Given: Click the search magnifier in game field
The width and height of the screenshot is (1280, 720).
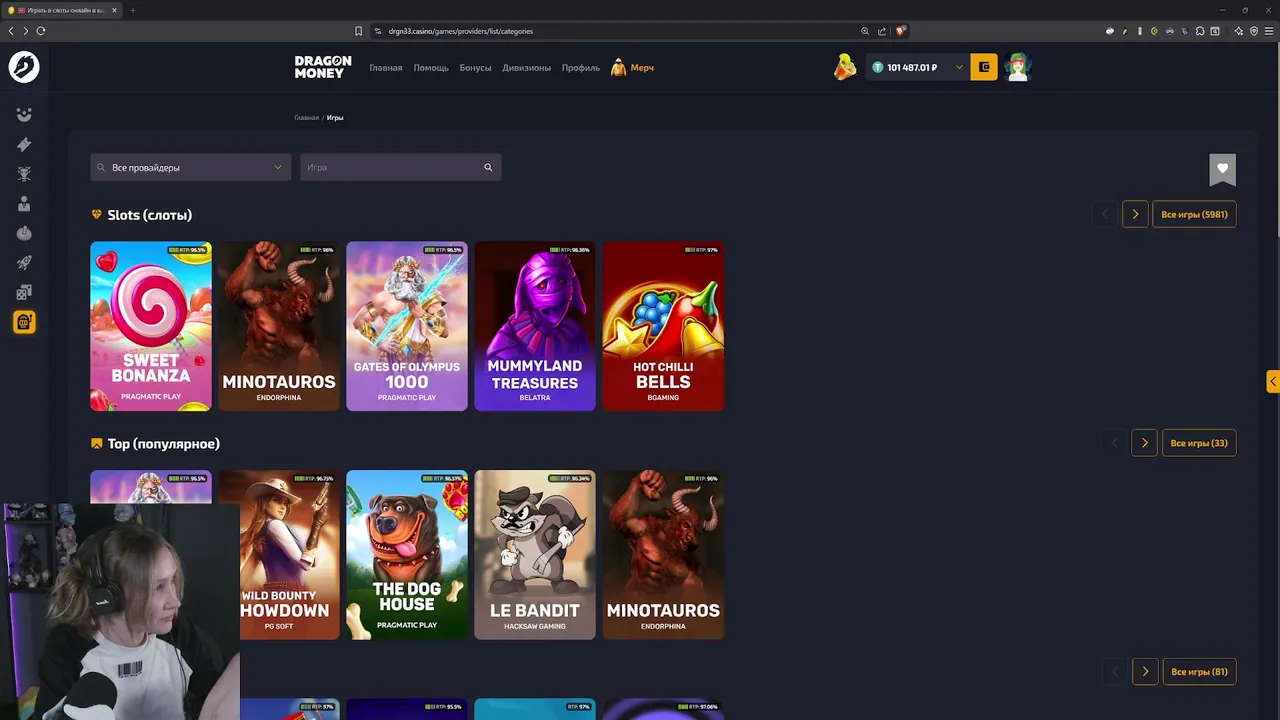Looking at the screenshot, I should [x=488, y=167].
